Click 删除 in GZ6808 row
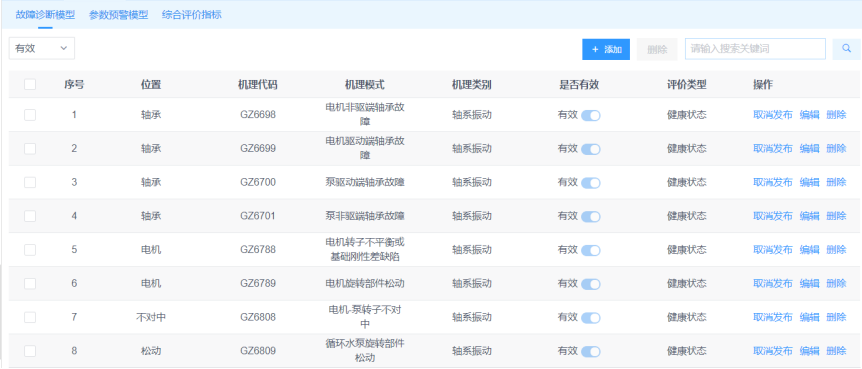Image resolution: width=862 pixels, height=369 pixels. [836, 317]
